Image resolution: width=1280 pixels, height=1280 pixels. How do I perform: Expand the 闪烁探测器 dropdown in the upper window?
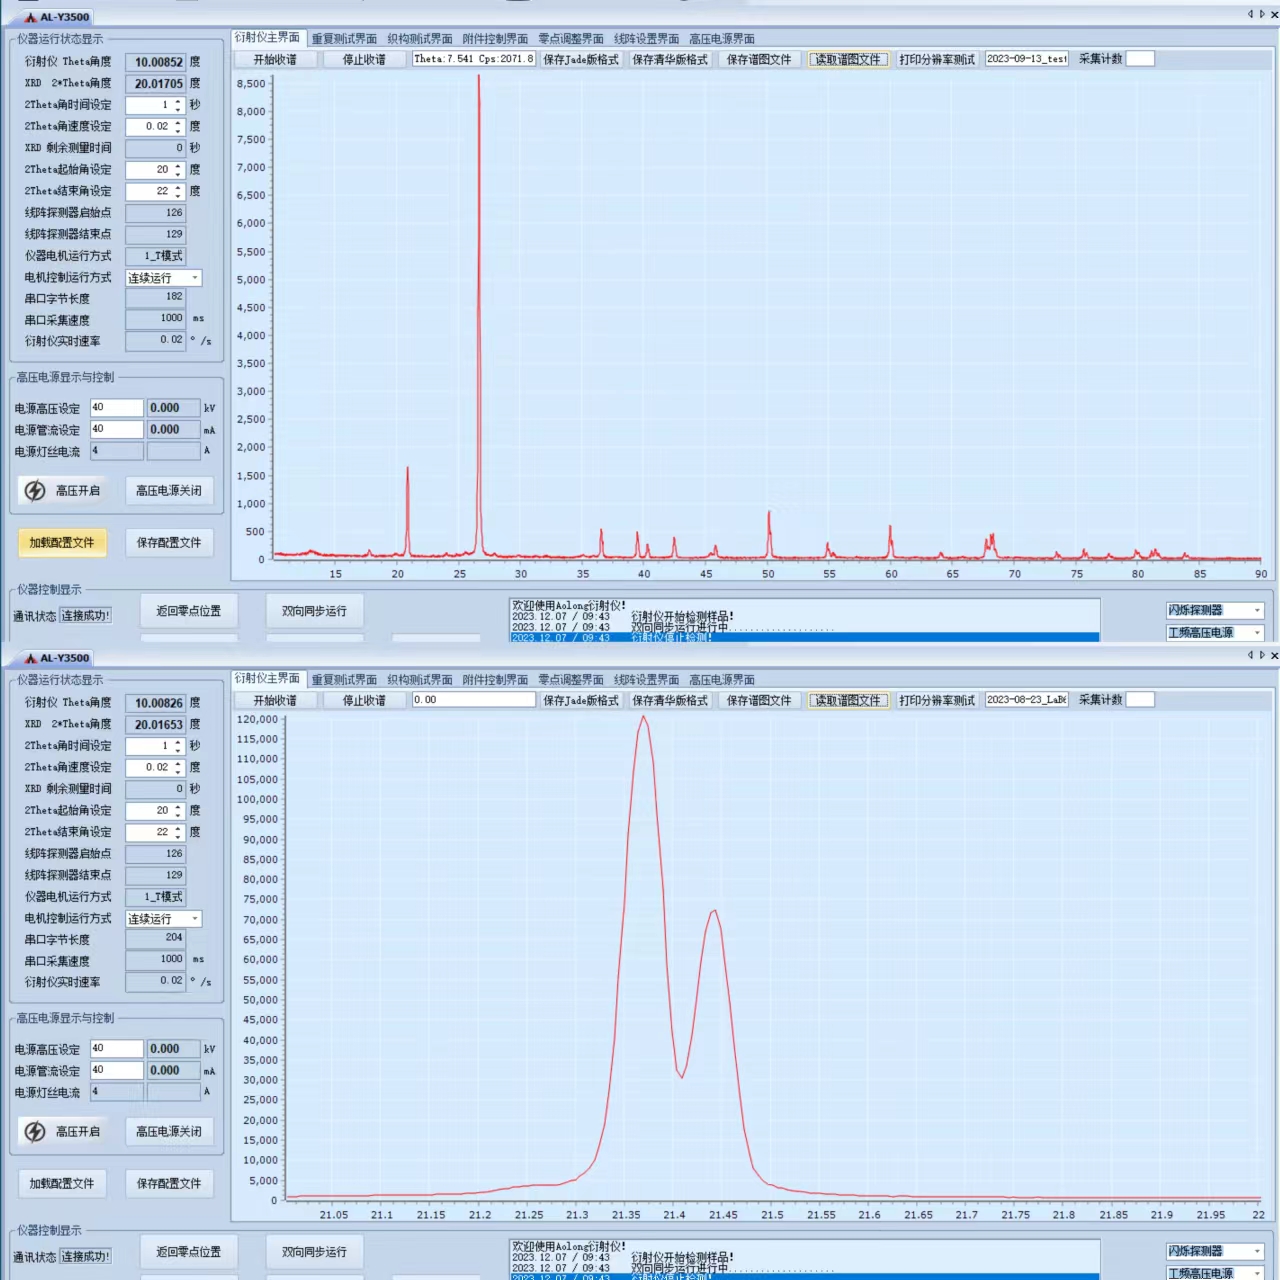(x=1257, y=610)
